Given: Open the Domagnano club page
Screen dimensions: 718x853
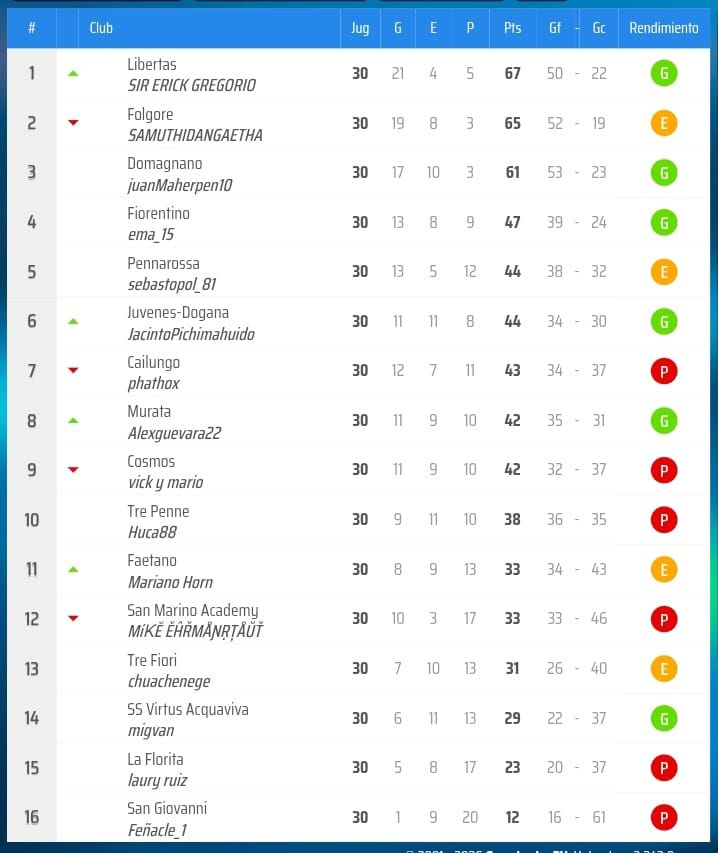Looking at the screenshot, I should [165, 163].
